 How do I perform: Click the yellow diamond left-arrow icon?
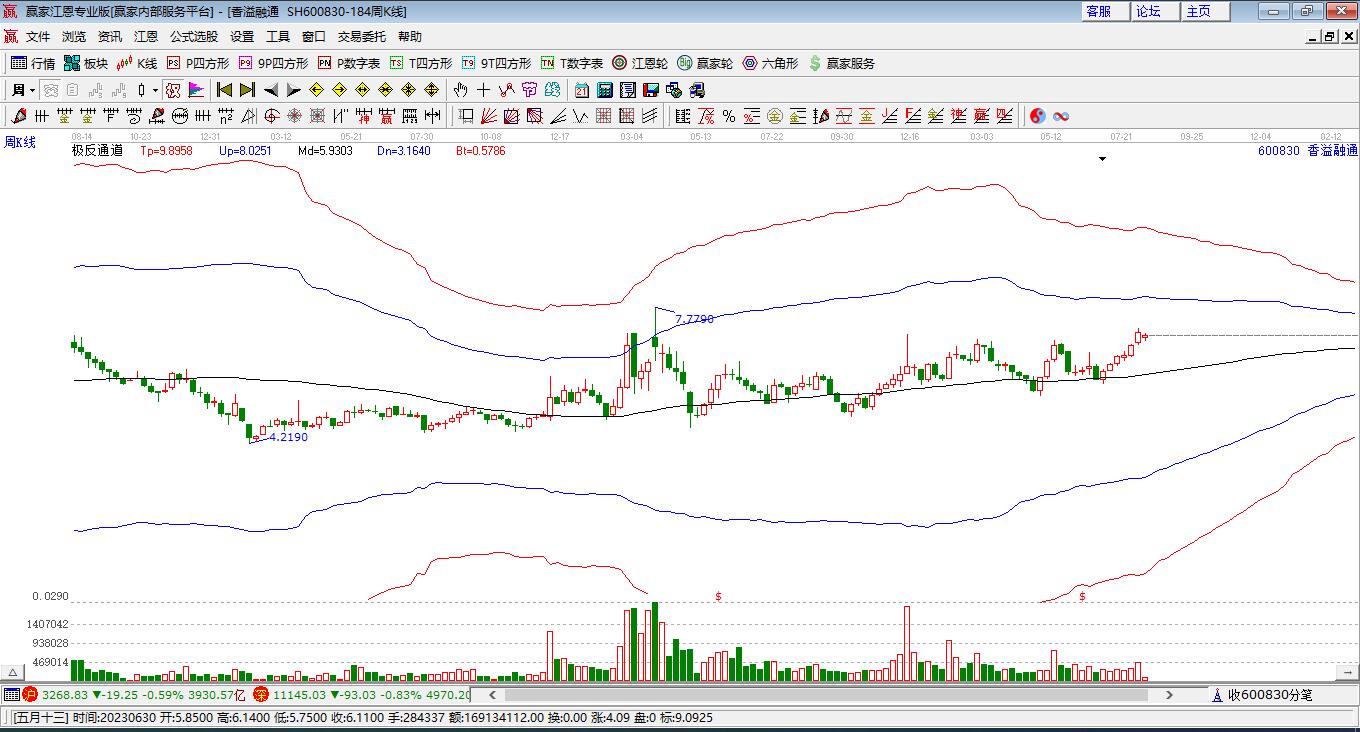click(316, 90)
